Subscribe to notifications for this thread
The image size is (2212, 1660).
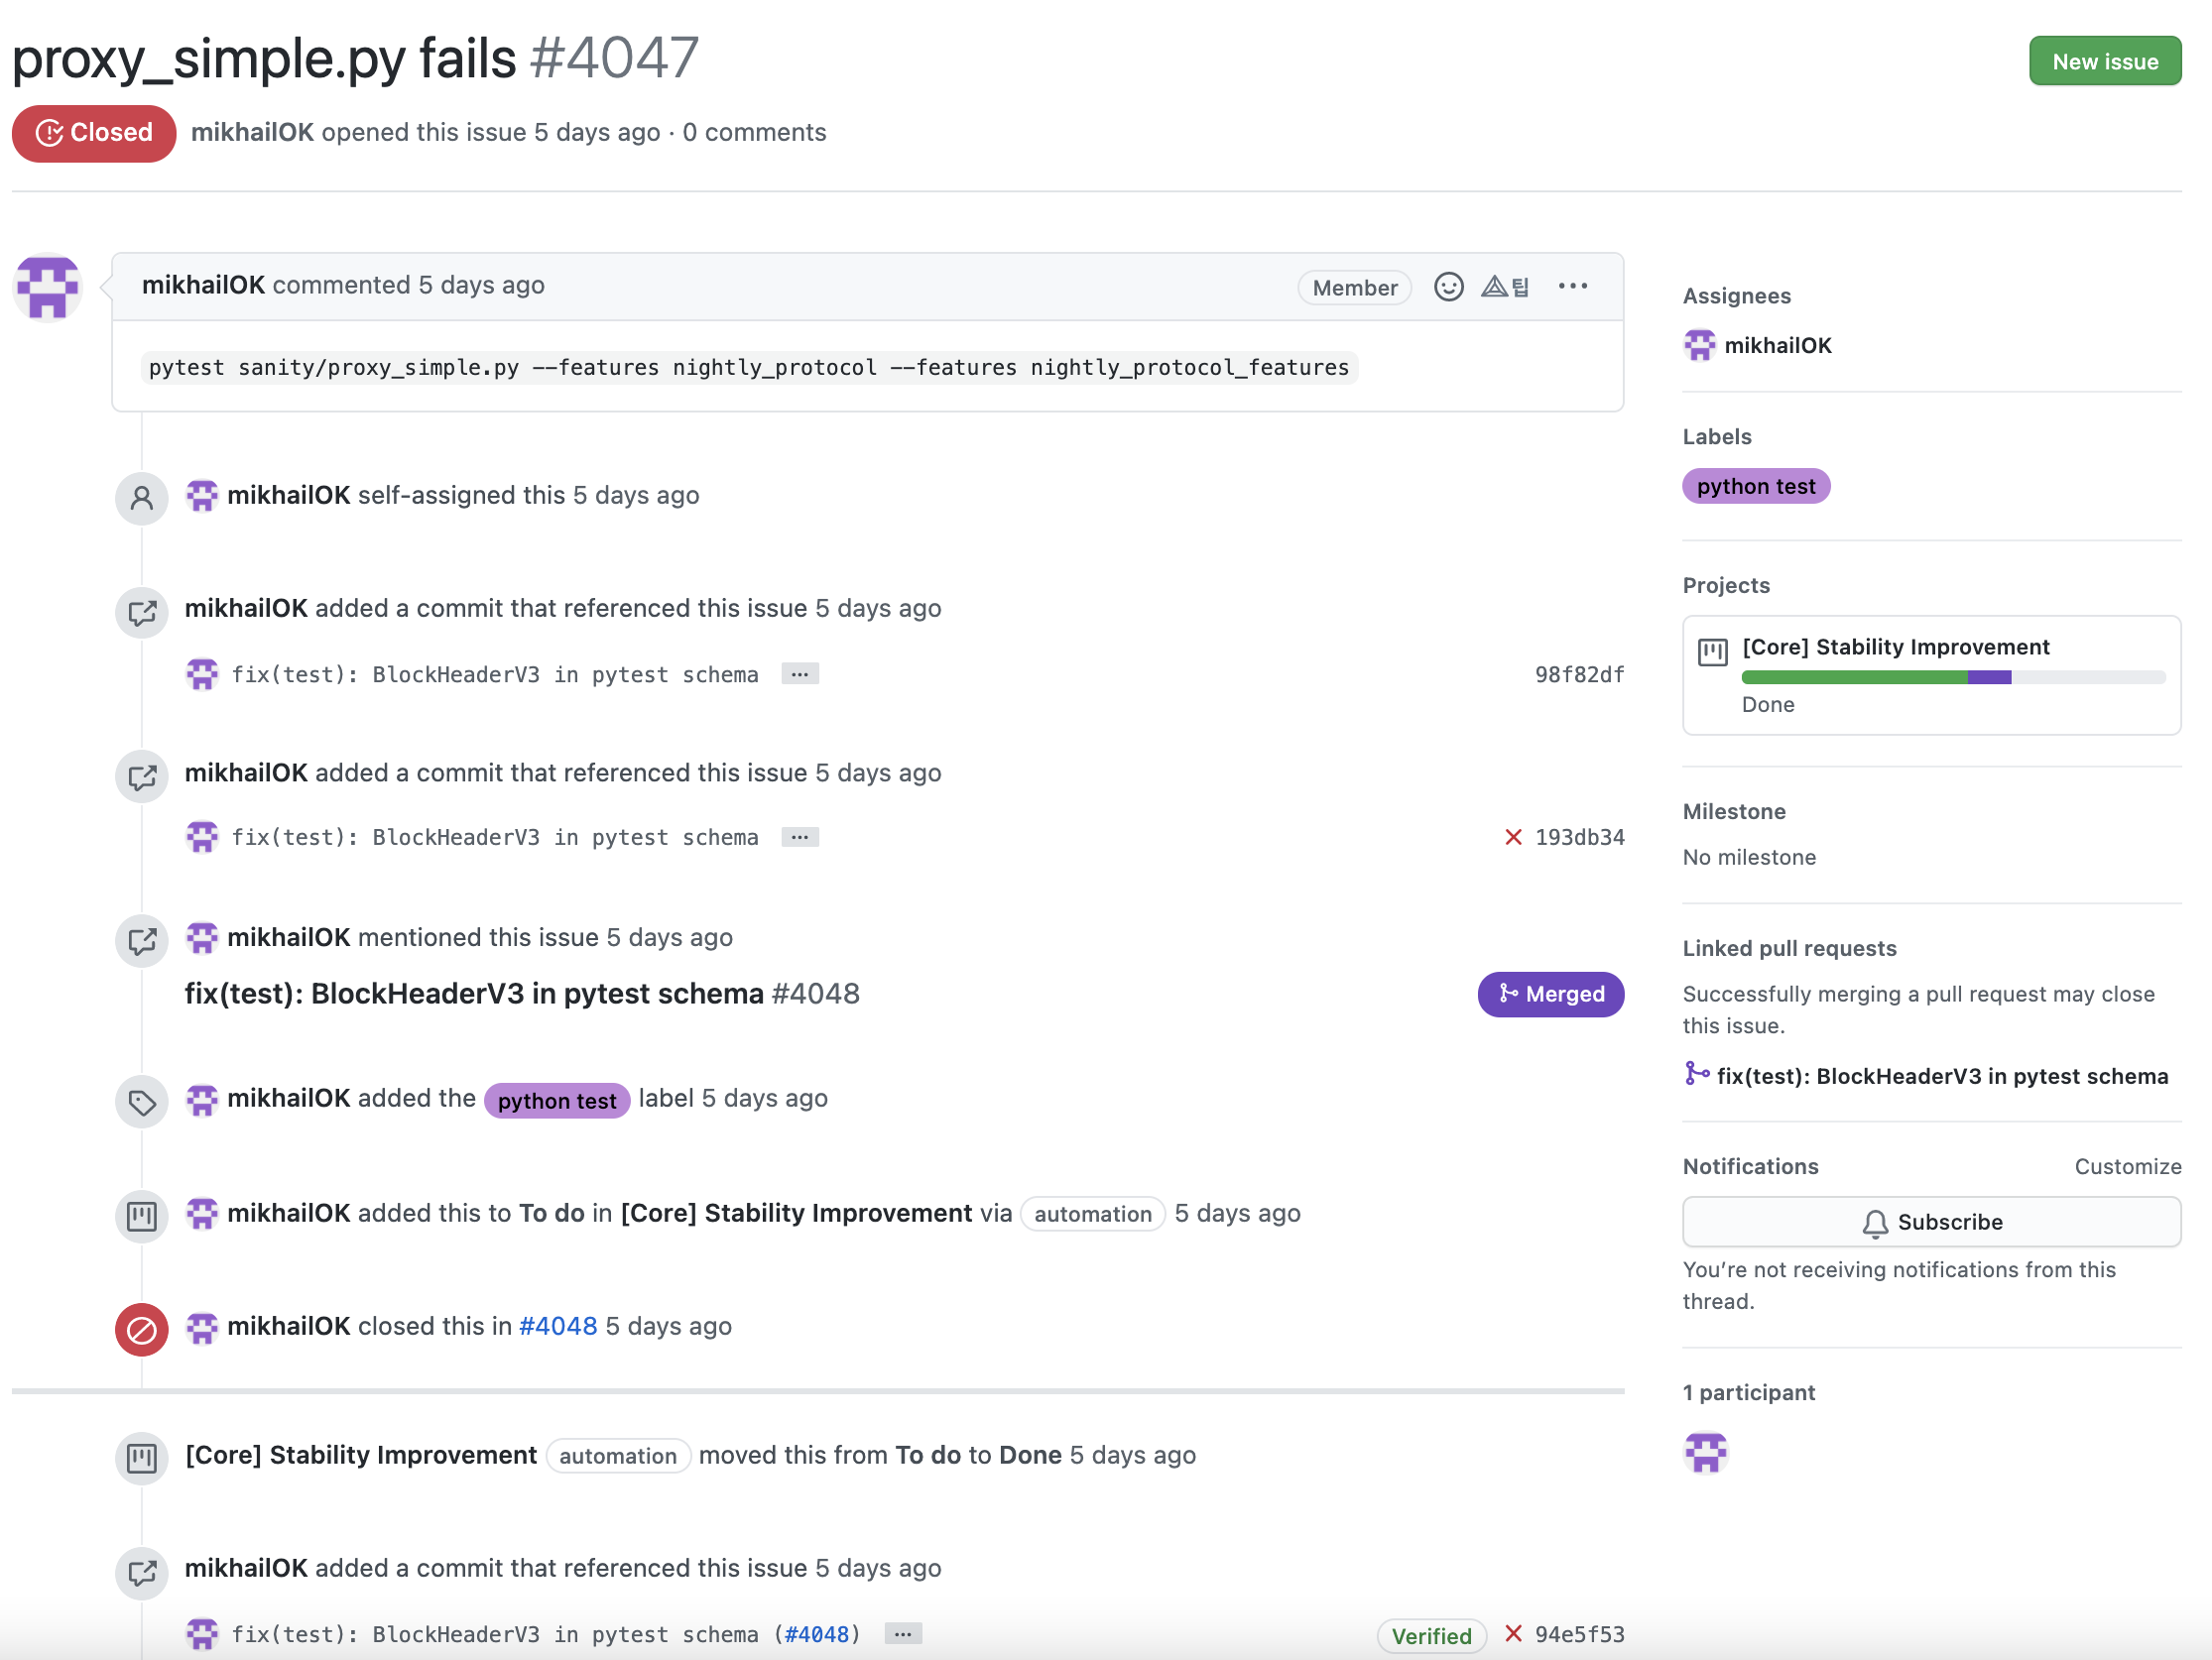[x=1931, y=1222]
